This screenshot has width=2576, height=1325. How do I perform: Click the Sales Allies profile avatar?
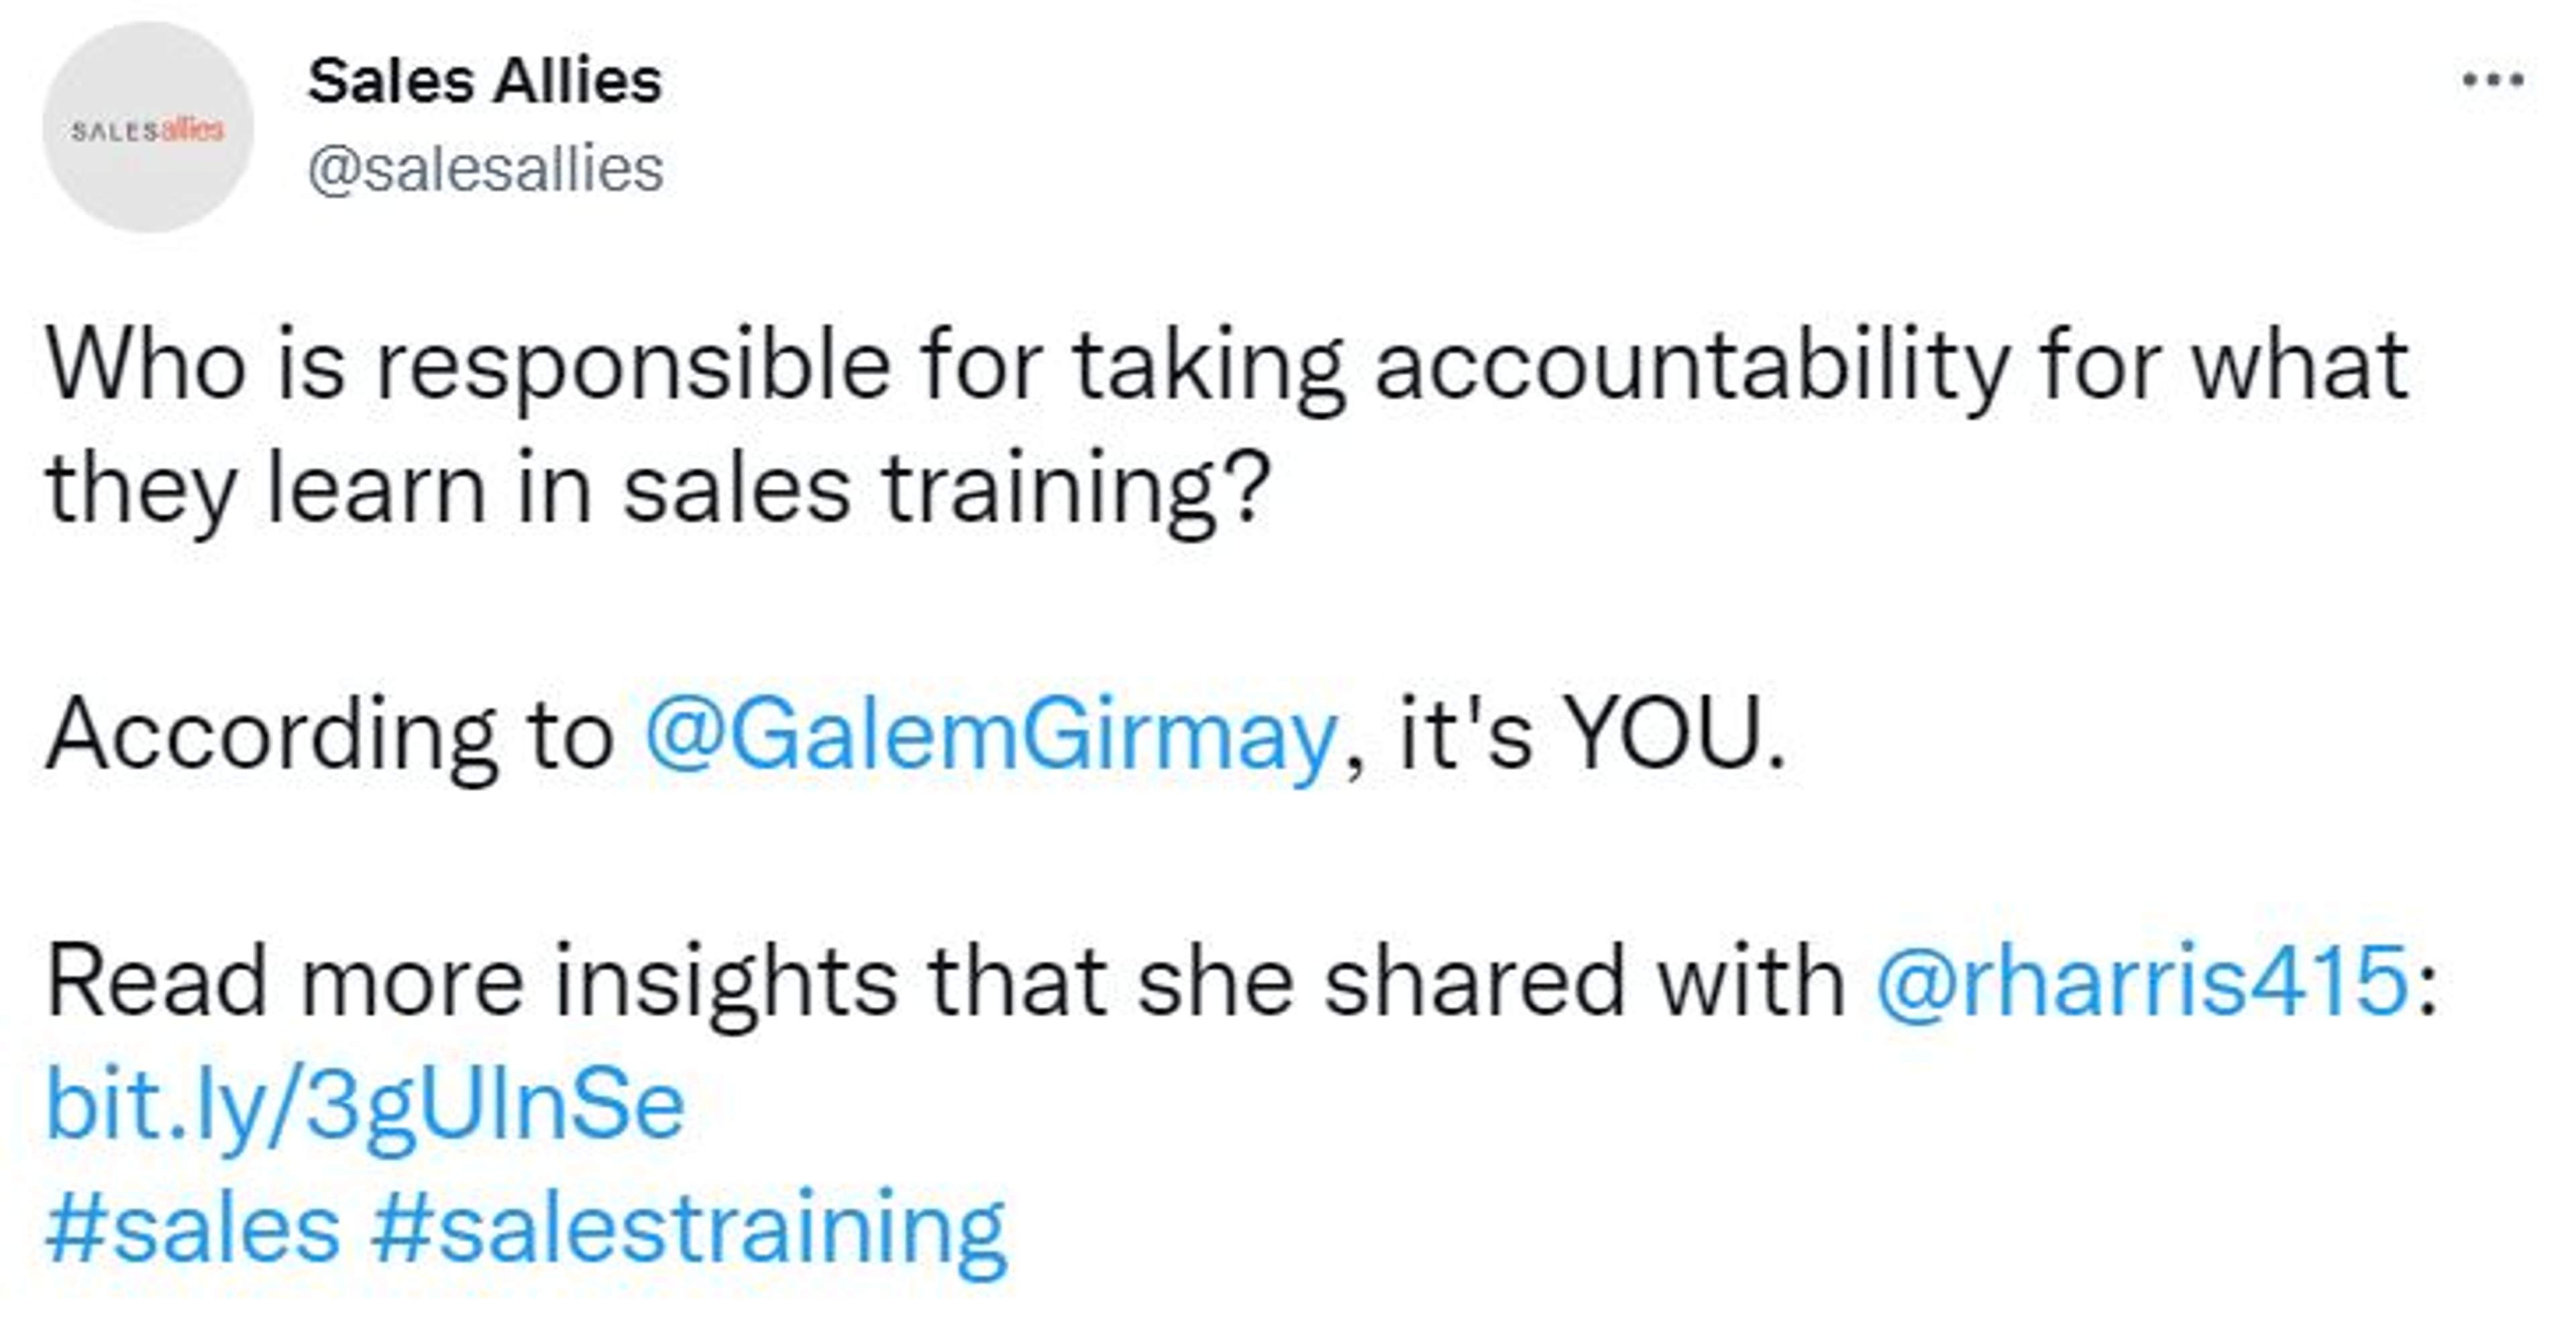[148, 128]
